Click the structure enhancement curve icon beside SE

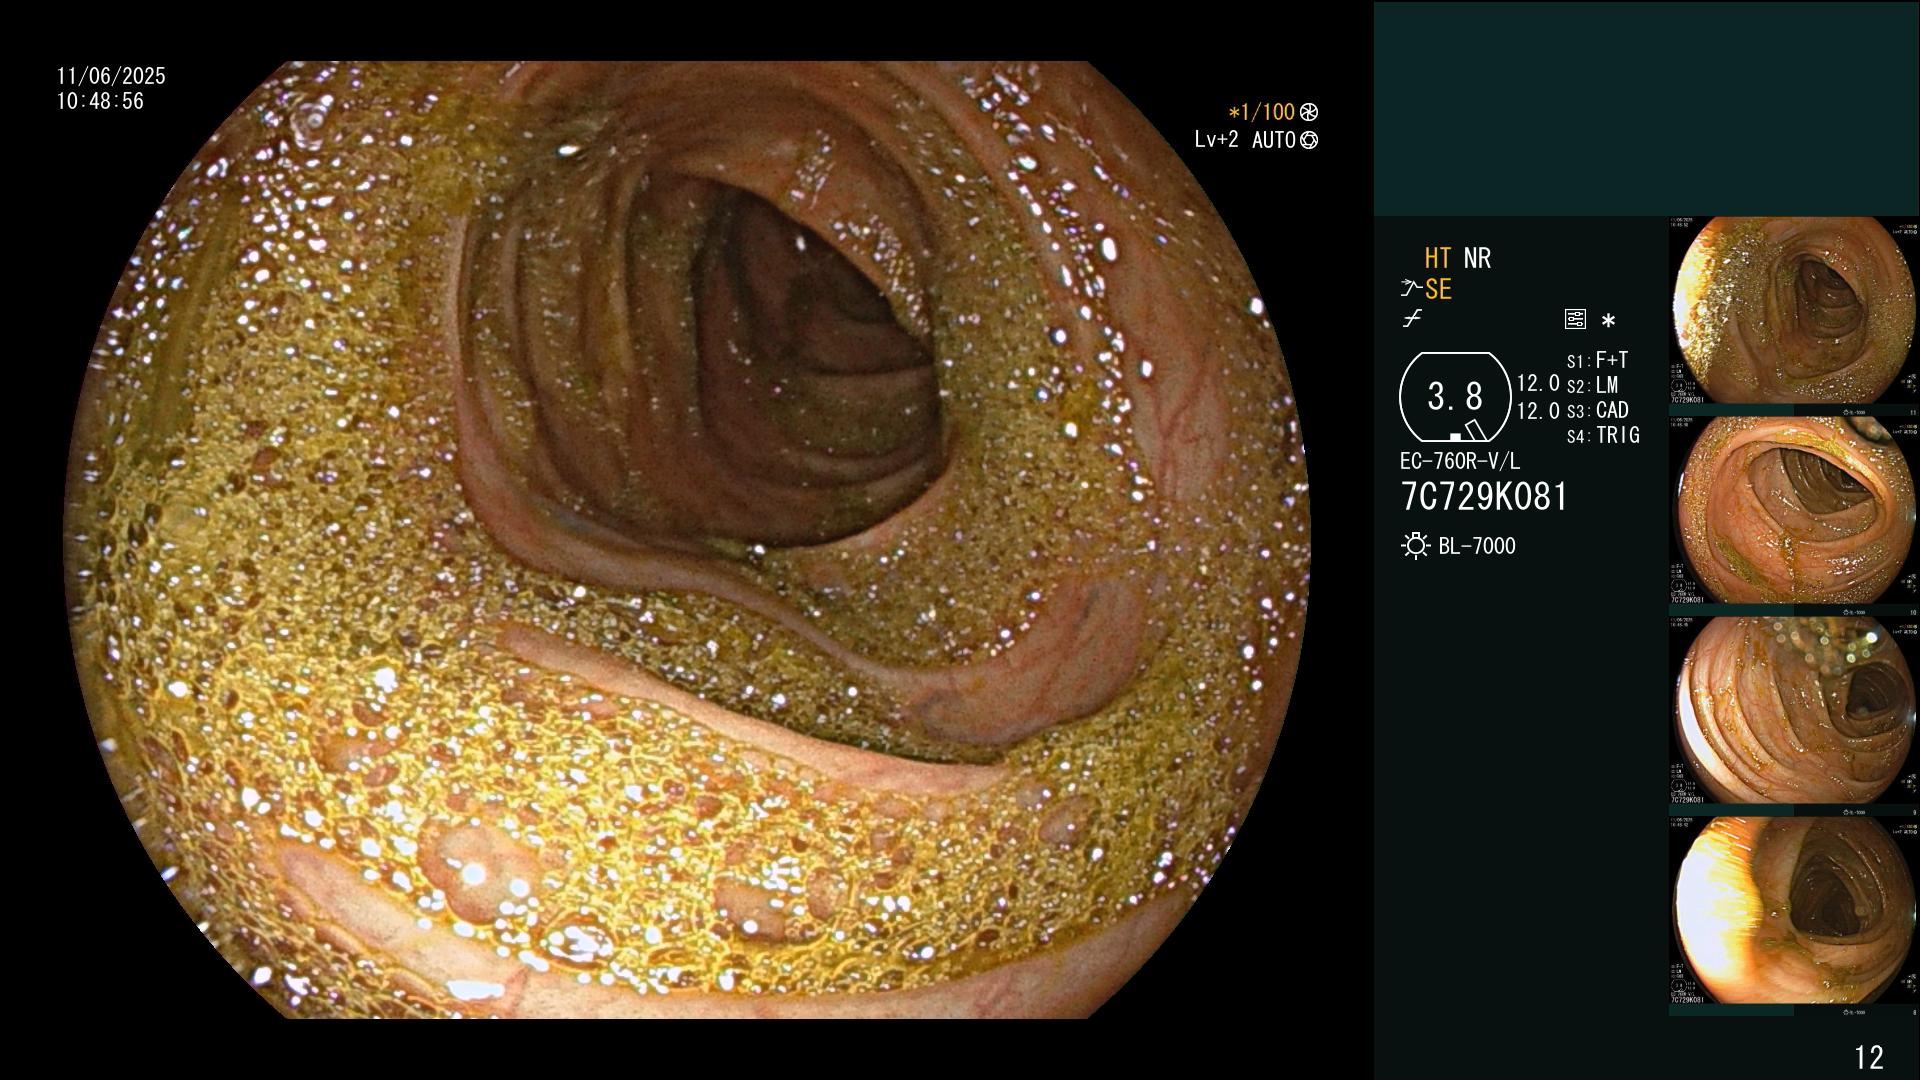(1411, 290)
